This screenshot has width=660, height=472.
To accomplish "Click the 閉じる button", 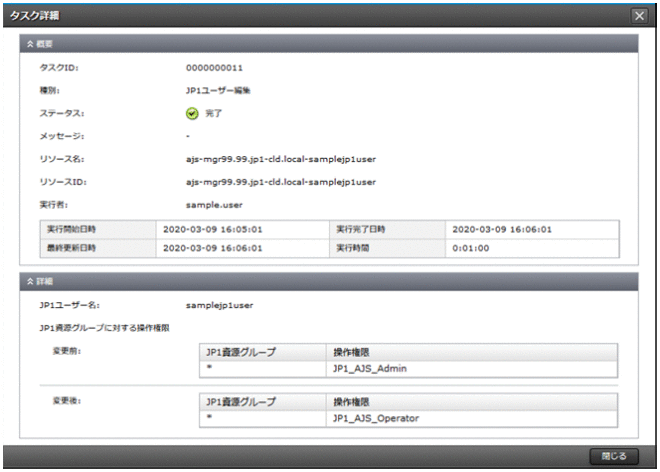I will pyautogui.click(x=614, y=456).
